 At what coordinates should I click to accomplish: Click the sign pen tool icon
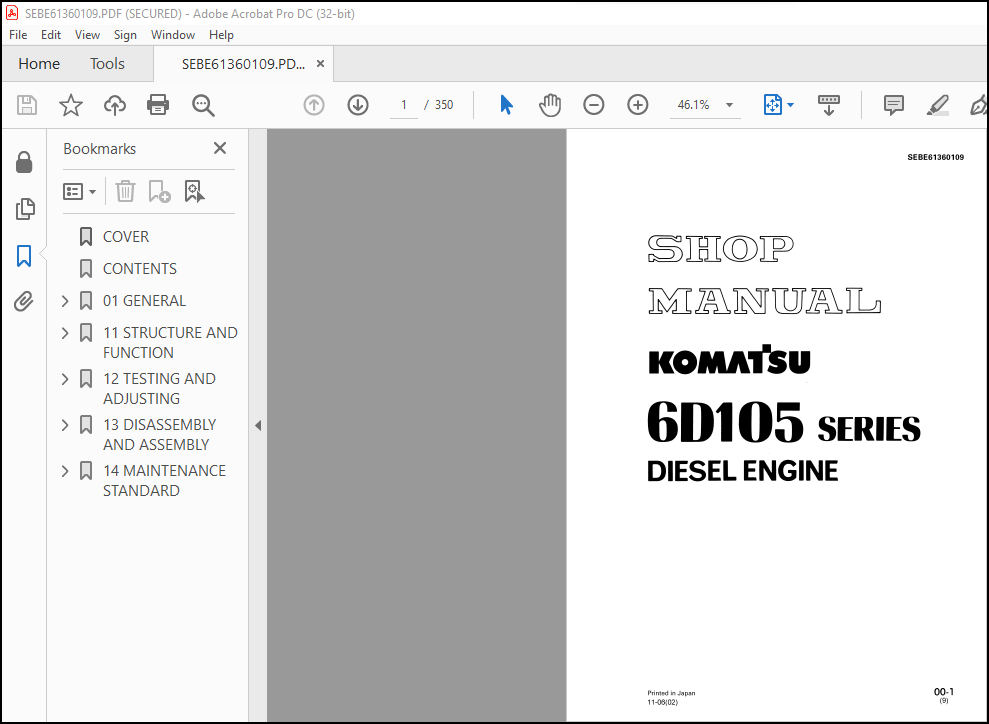pos(978,105)
